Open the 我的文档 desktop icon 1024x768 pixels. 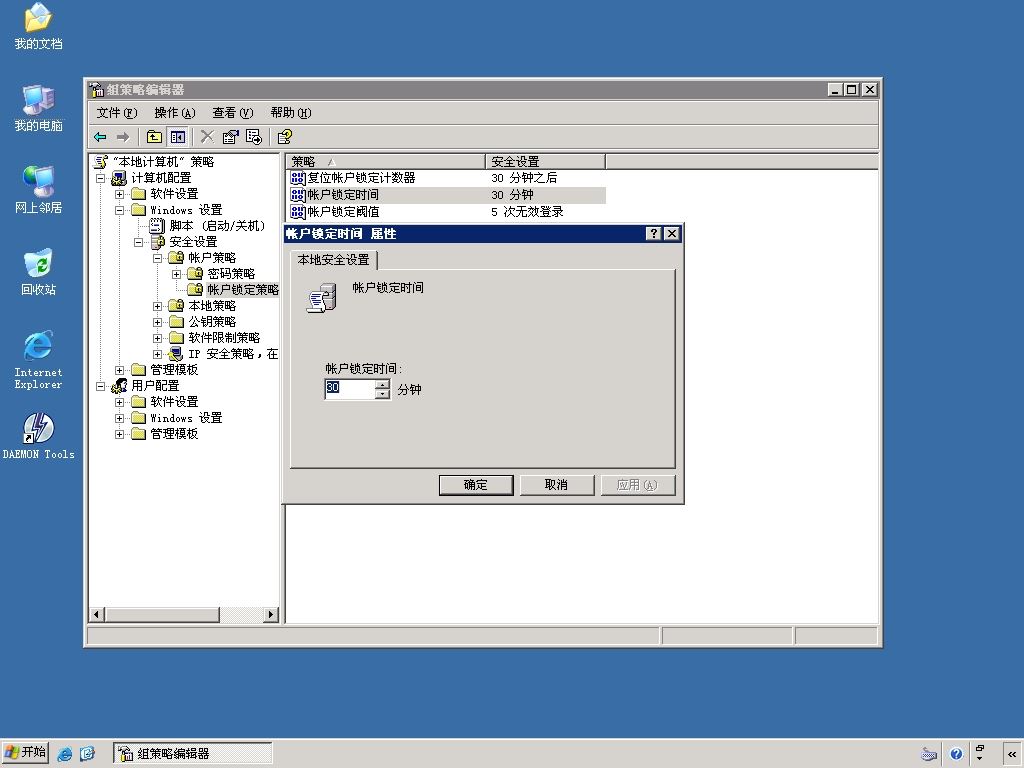tap(38, 26)
